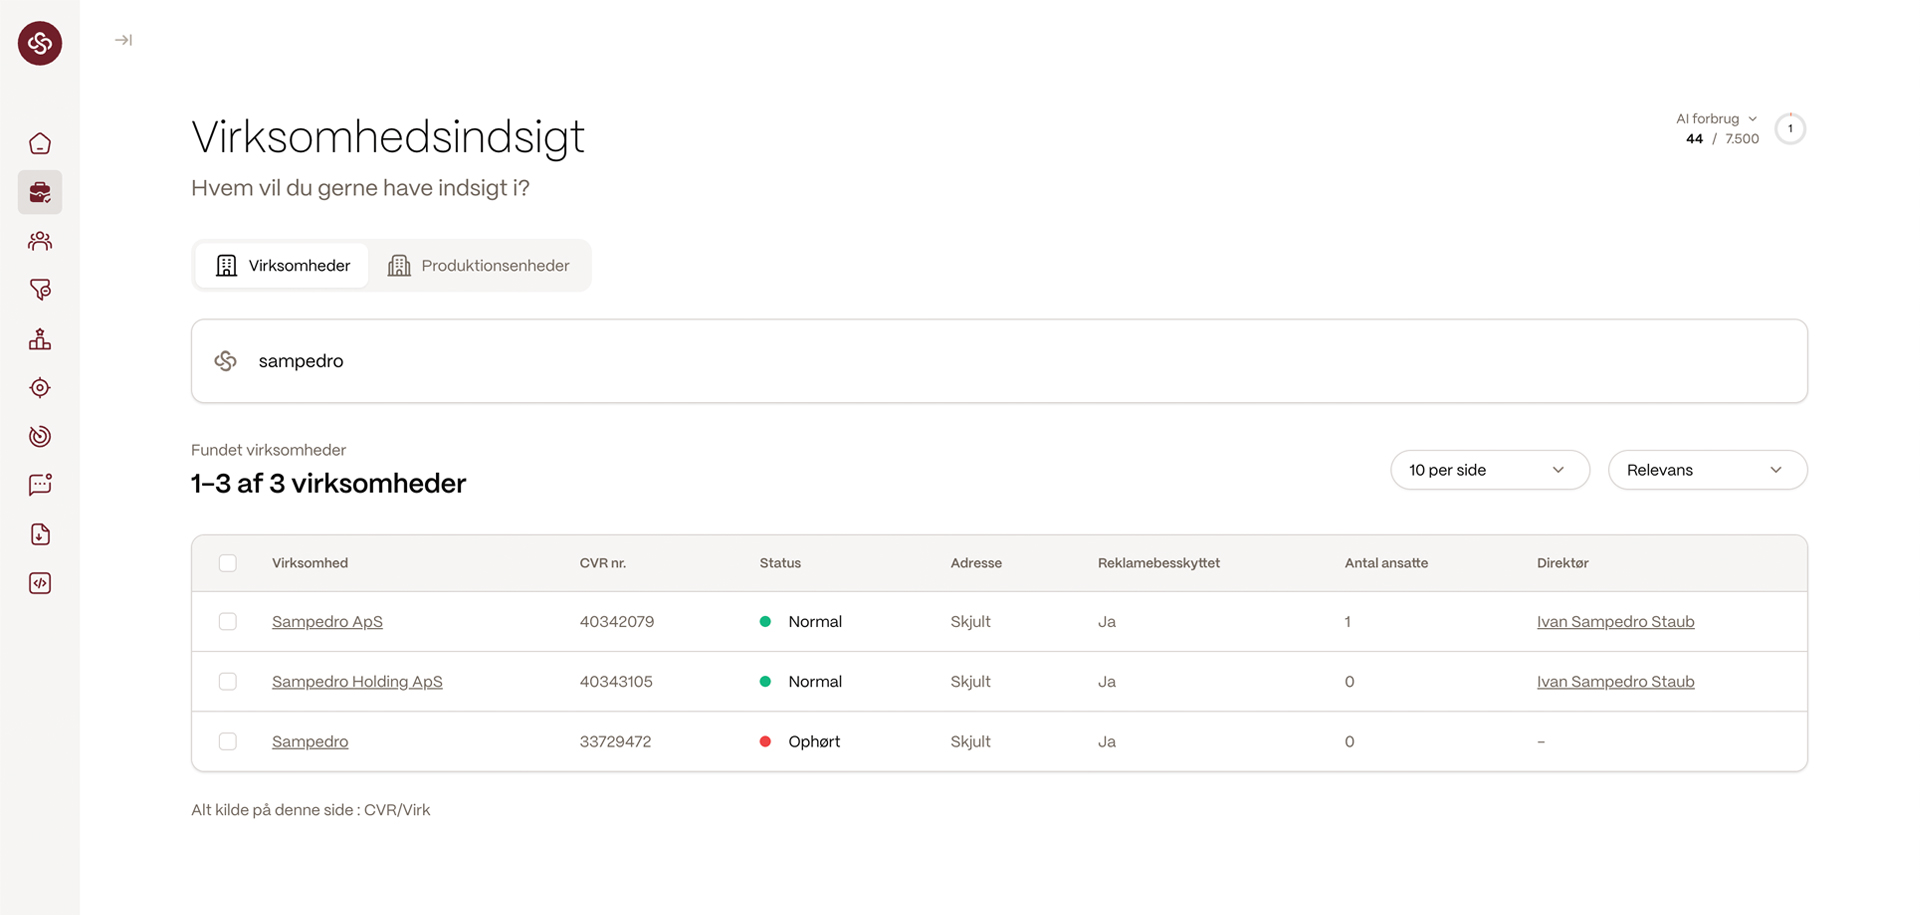Open the podium ranking sidebar icon

pos(40,339)
